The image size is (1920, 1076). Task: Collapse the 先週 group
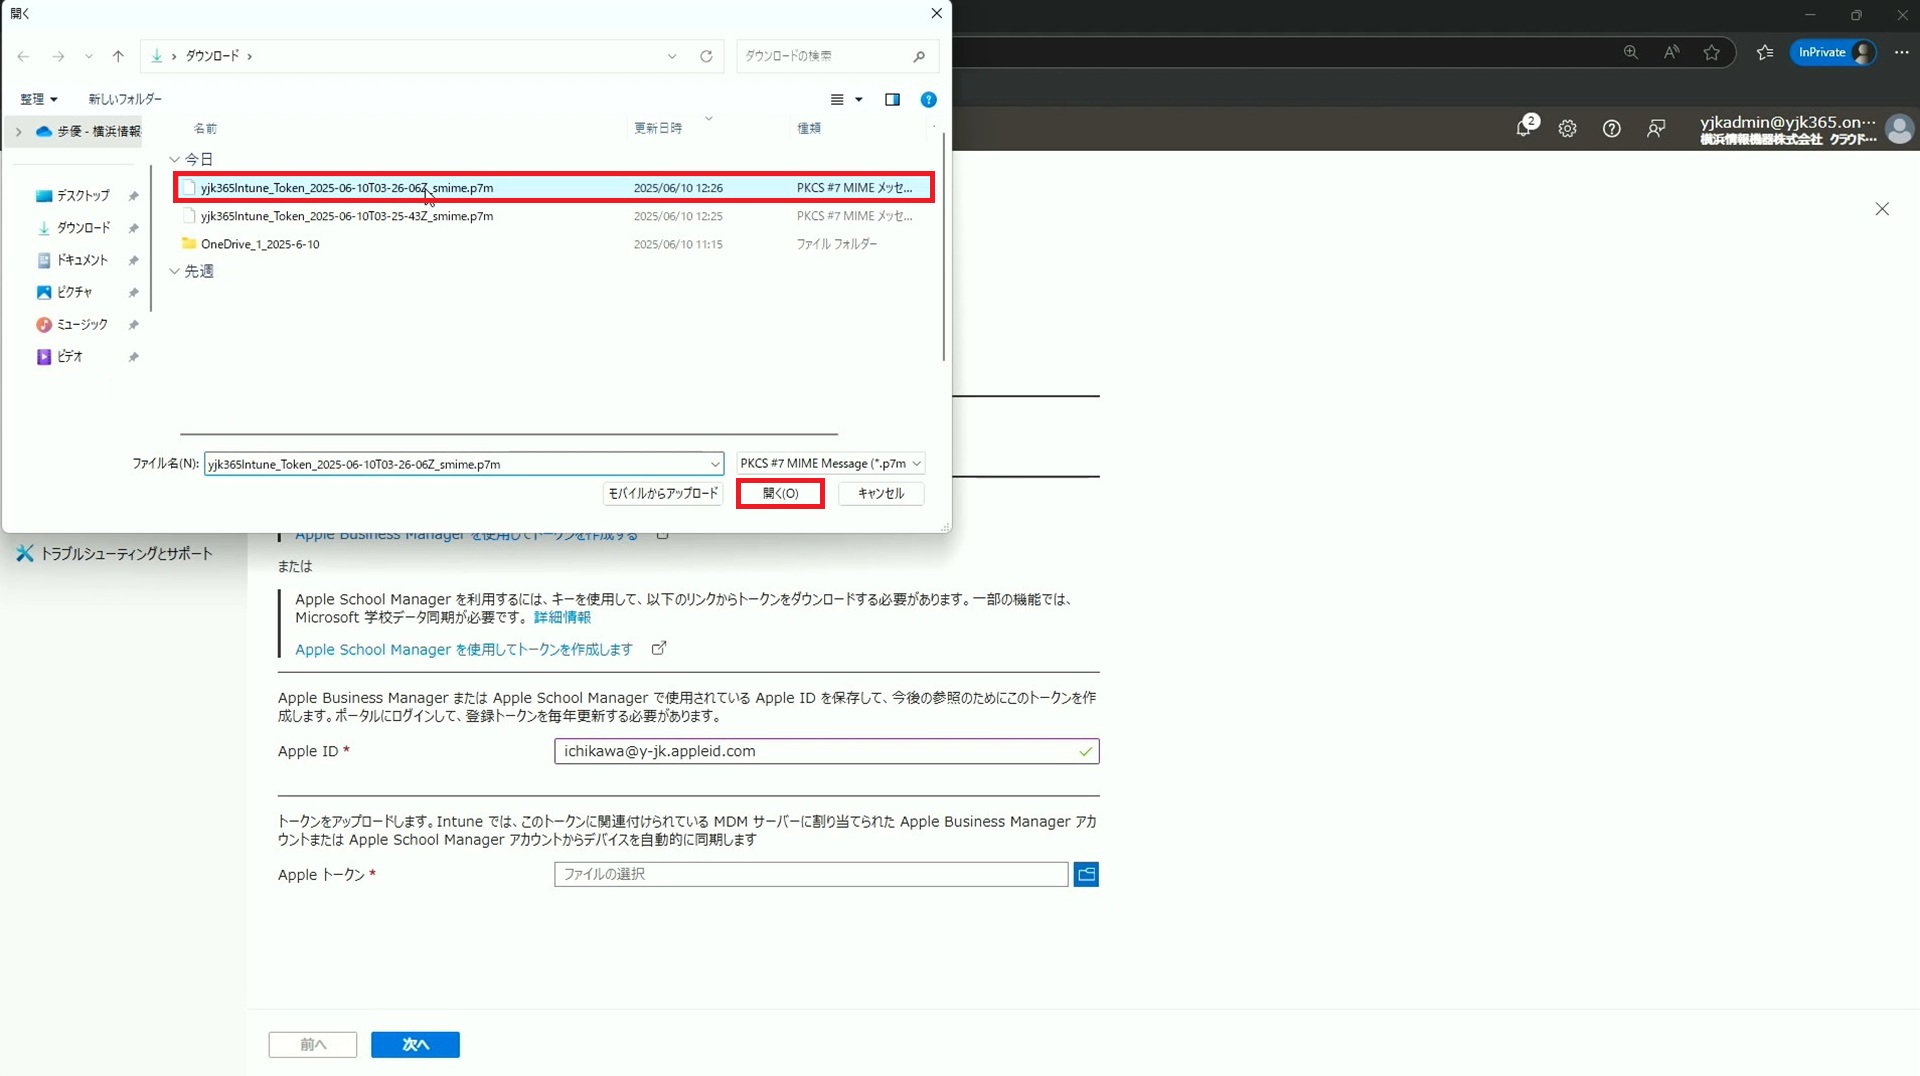174,272
